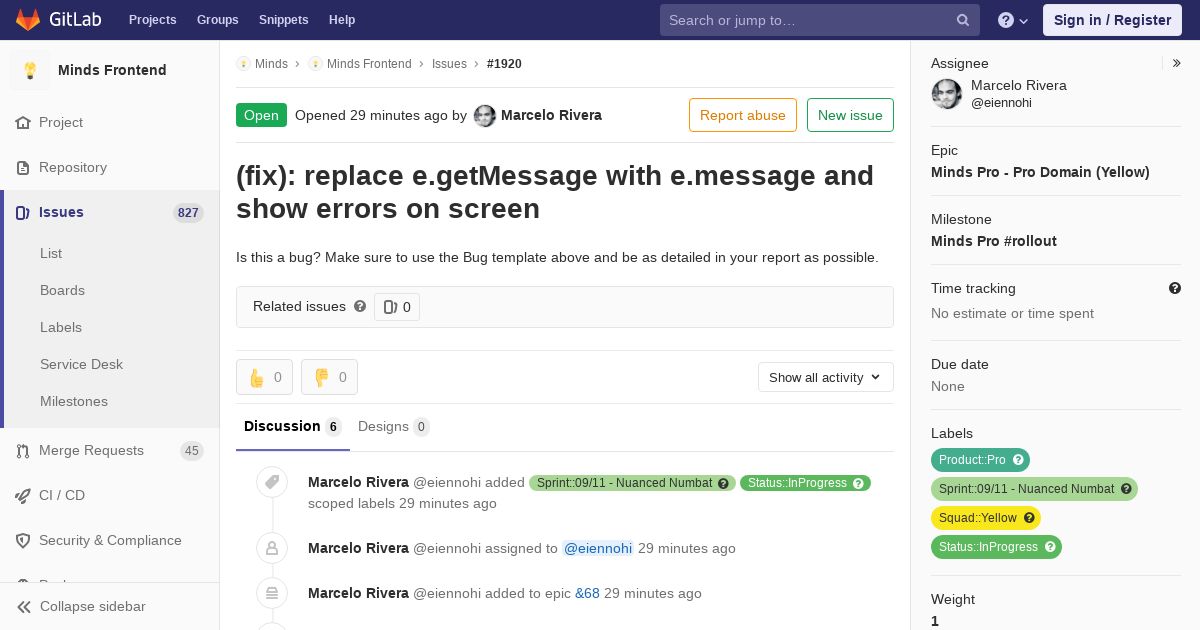Viewport: 1200px width, 630px height.
Task: Click the thumbs up emoji button
Action: (x=264, y=377)
